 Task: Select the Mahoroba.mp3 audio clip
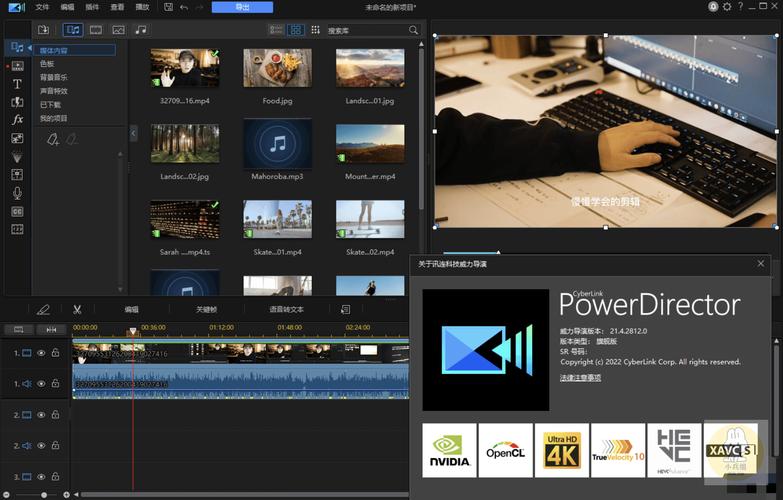278,144
